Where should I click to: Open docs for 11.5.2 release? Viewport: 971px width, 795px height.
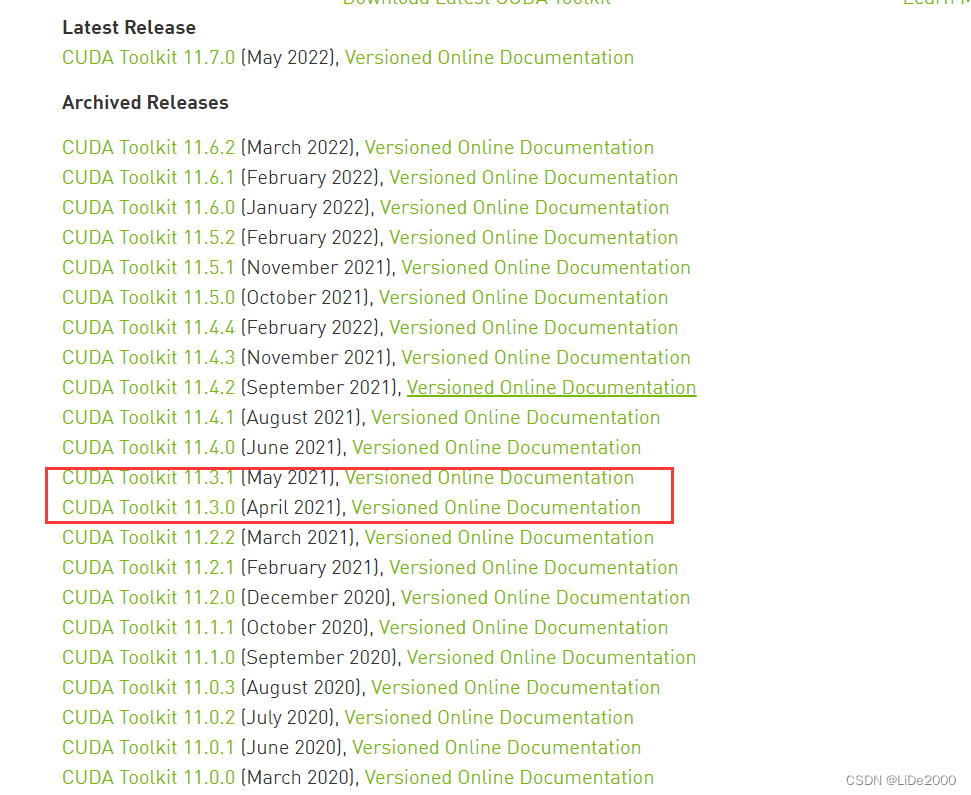pyautogui.click(x=533, y=238)
